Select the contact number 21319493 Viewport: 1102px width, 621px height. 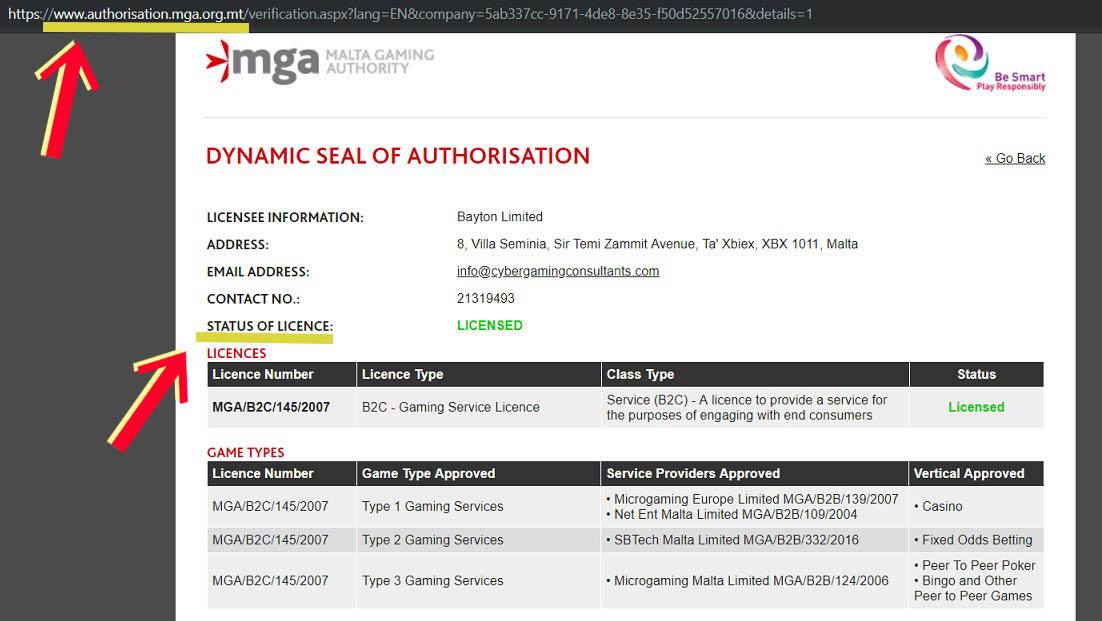(x=486, y=299)
